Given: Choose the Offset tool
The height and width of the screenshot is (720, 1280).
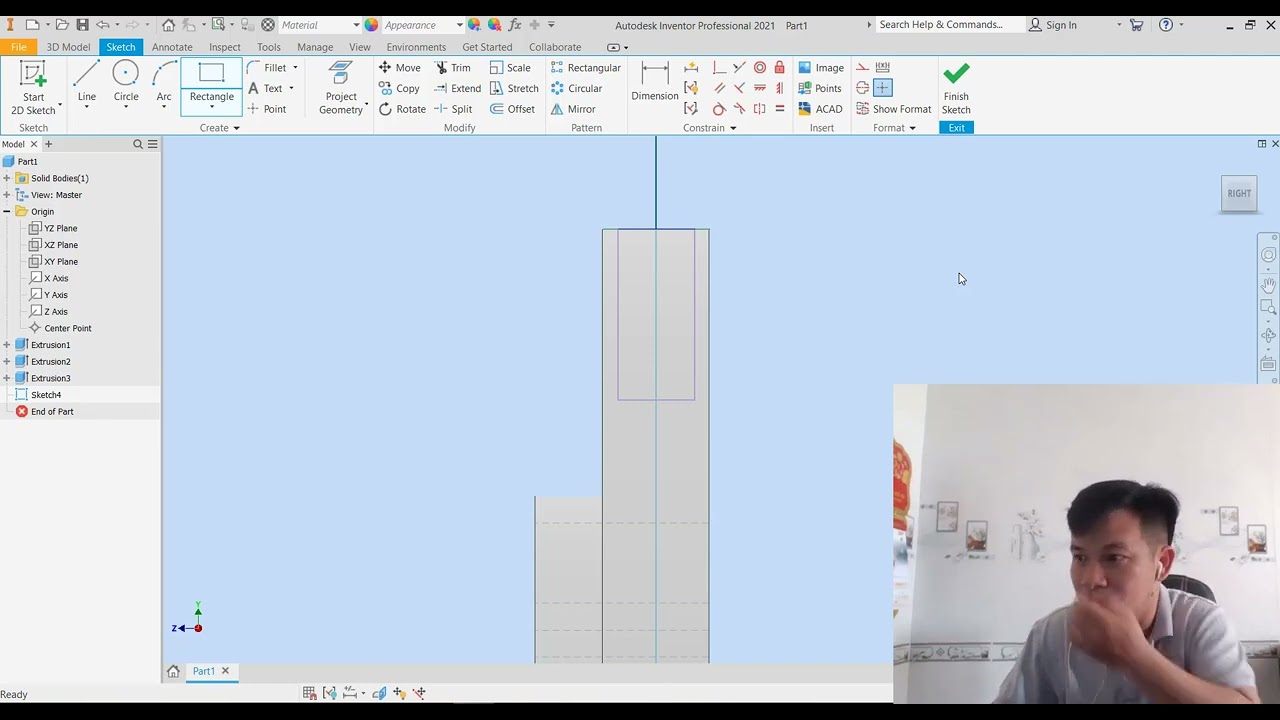Looking at the screenshot, I should coord(512,109).
